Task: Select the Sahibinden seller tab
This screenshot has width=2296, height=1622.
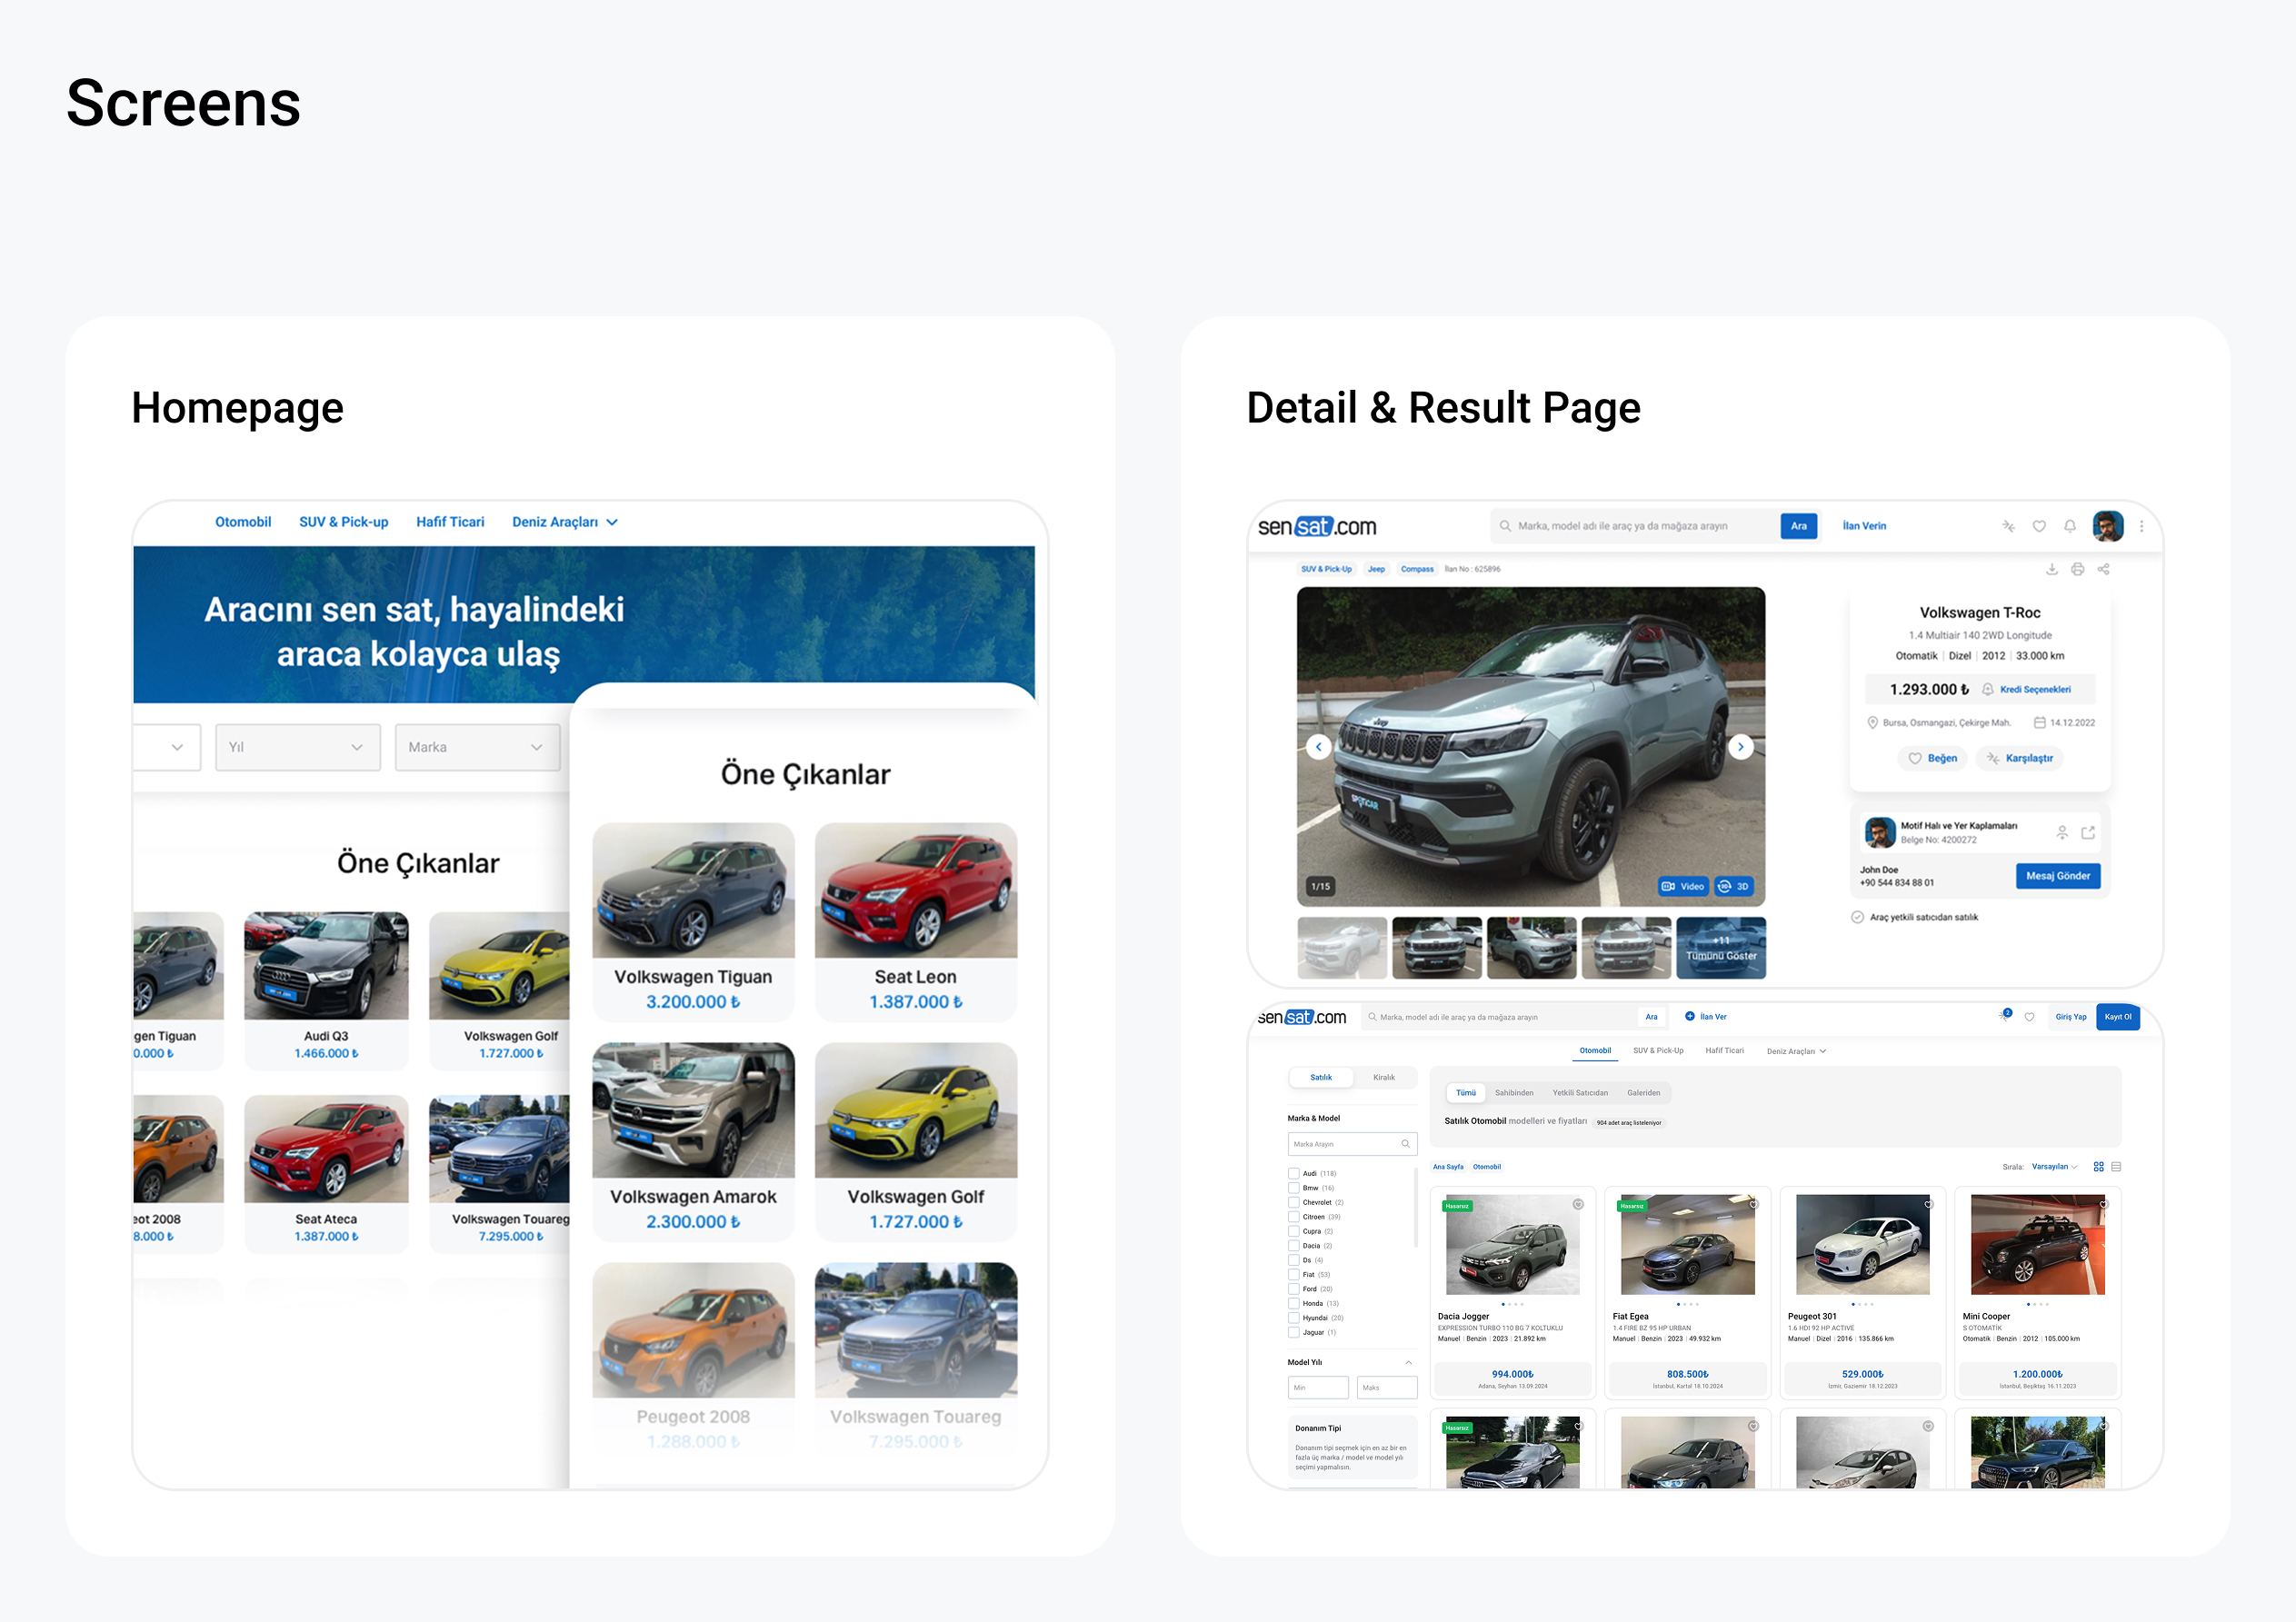Action: click(x=1514, y=1093)
